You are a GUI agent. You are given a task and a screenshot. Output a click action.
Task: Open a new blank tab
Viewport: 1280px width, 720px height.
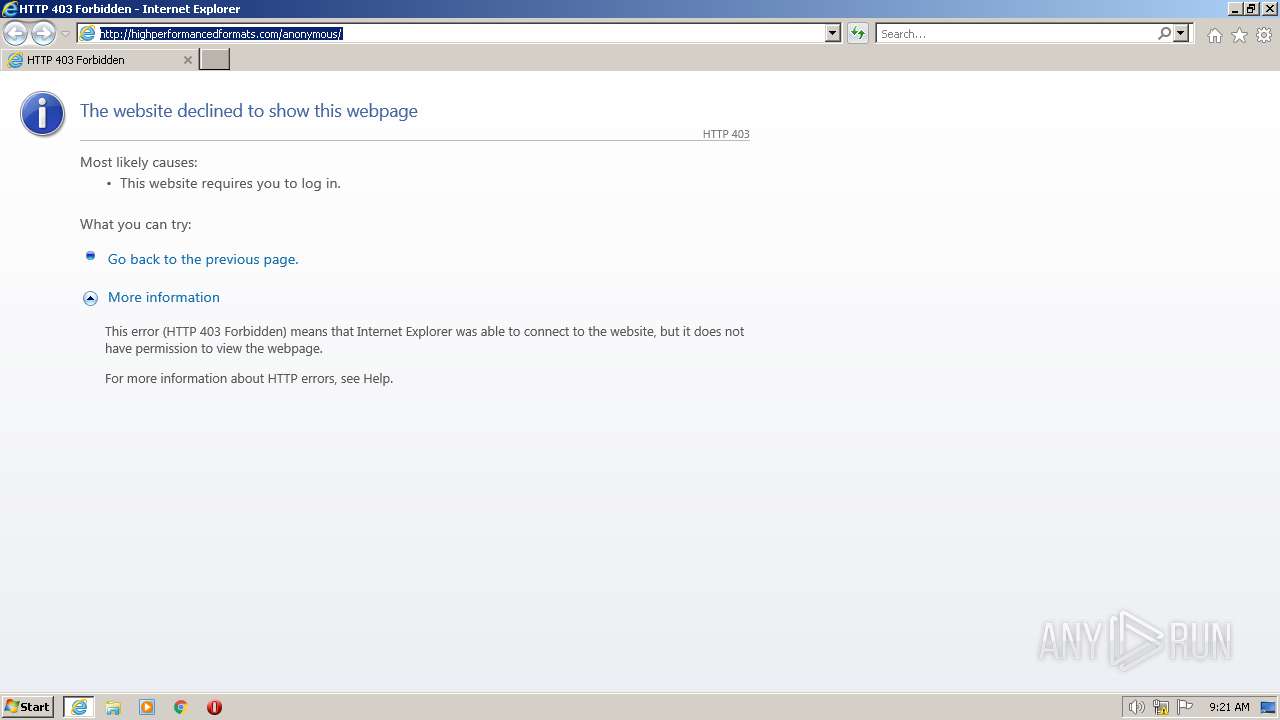click(x=215, y=60)
